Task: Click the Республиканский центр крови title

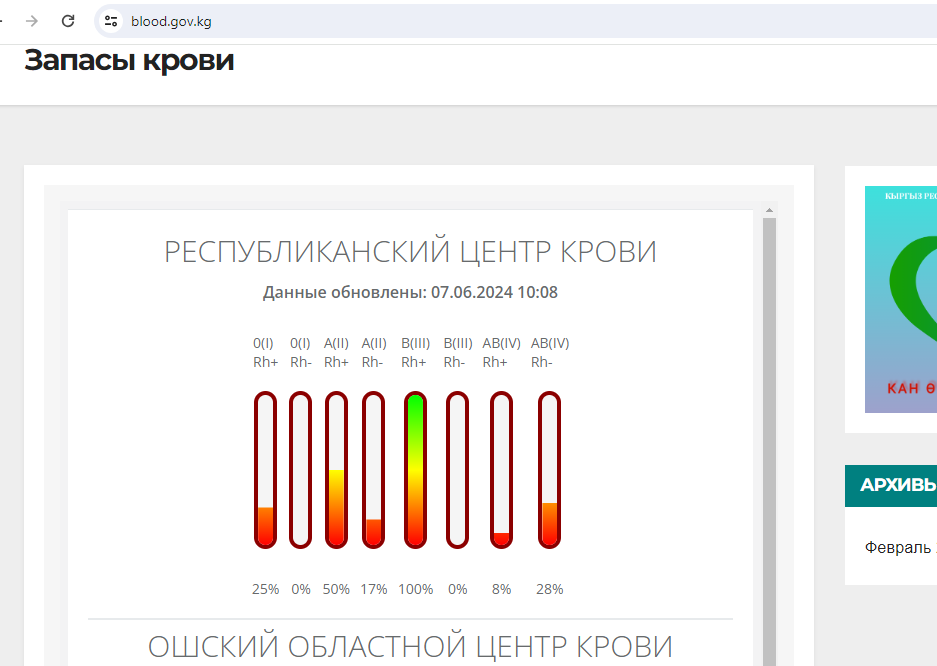Action: click(x=410, y=252)
